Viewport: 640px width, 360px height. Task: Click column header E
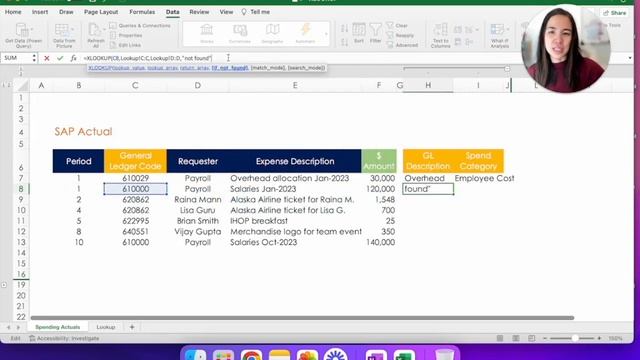(295, 86)
